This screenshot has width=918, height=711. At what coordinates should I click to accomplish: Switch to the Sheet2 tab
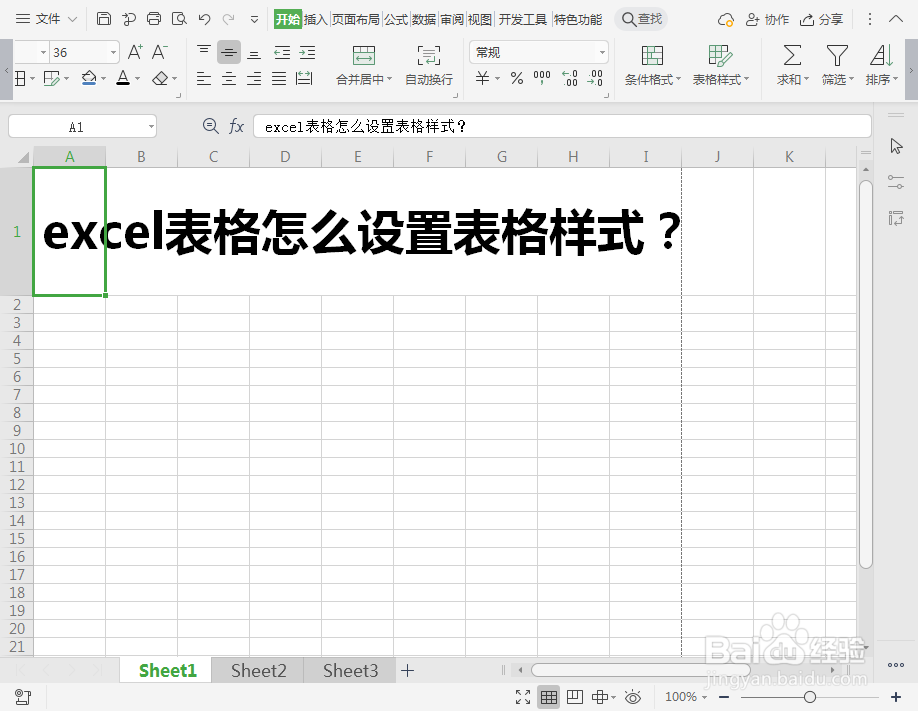(x=257, y=670)
